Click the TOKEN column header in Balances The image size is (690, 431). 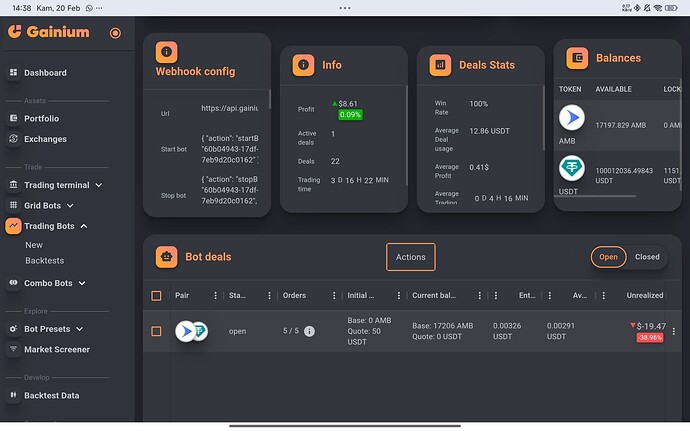point(570,89)
